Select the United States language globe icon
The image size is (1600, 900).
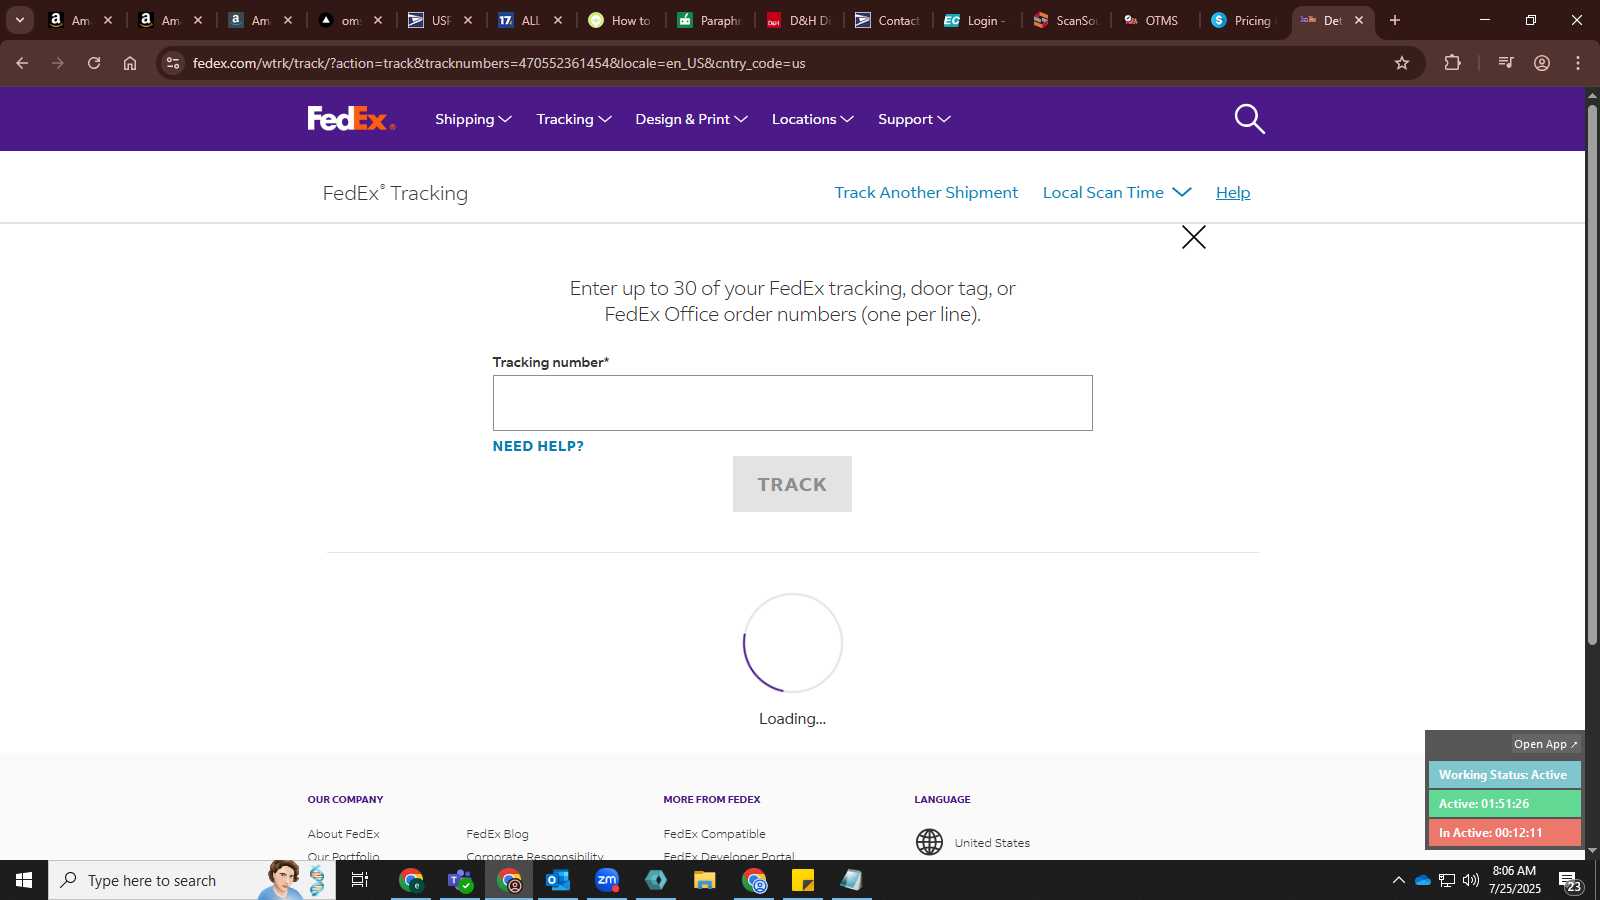point(929,842)
